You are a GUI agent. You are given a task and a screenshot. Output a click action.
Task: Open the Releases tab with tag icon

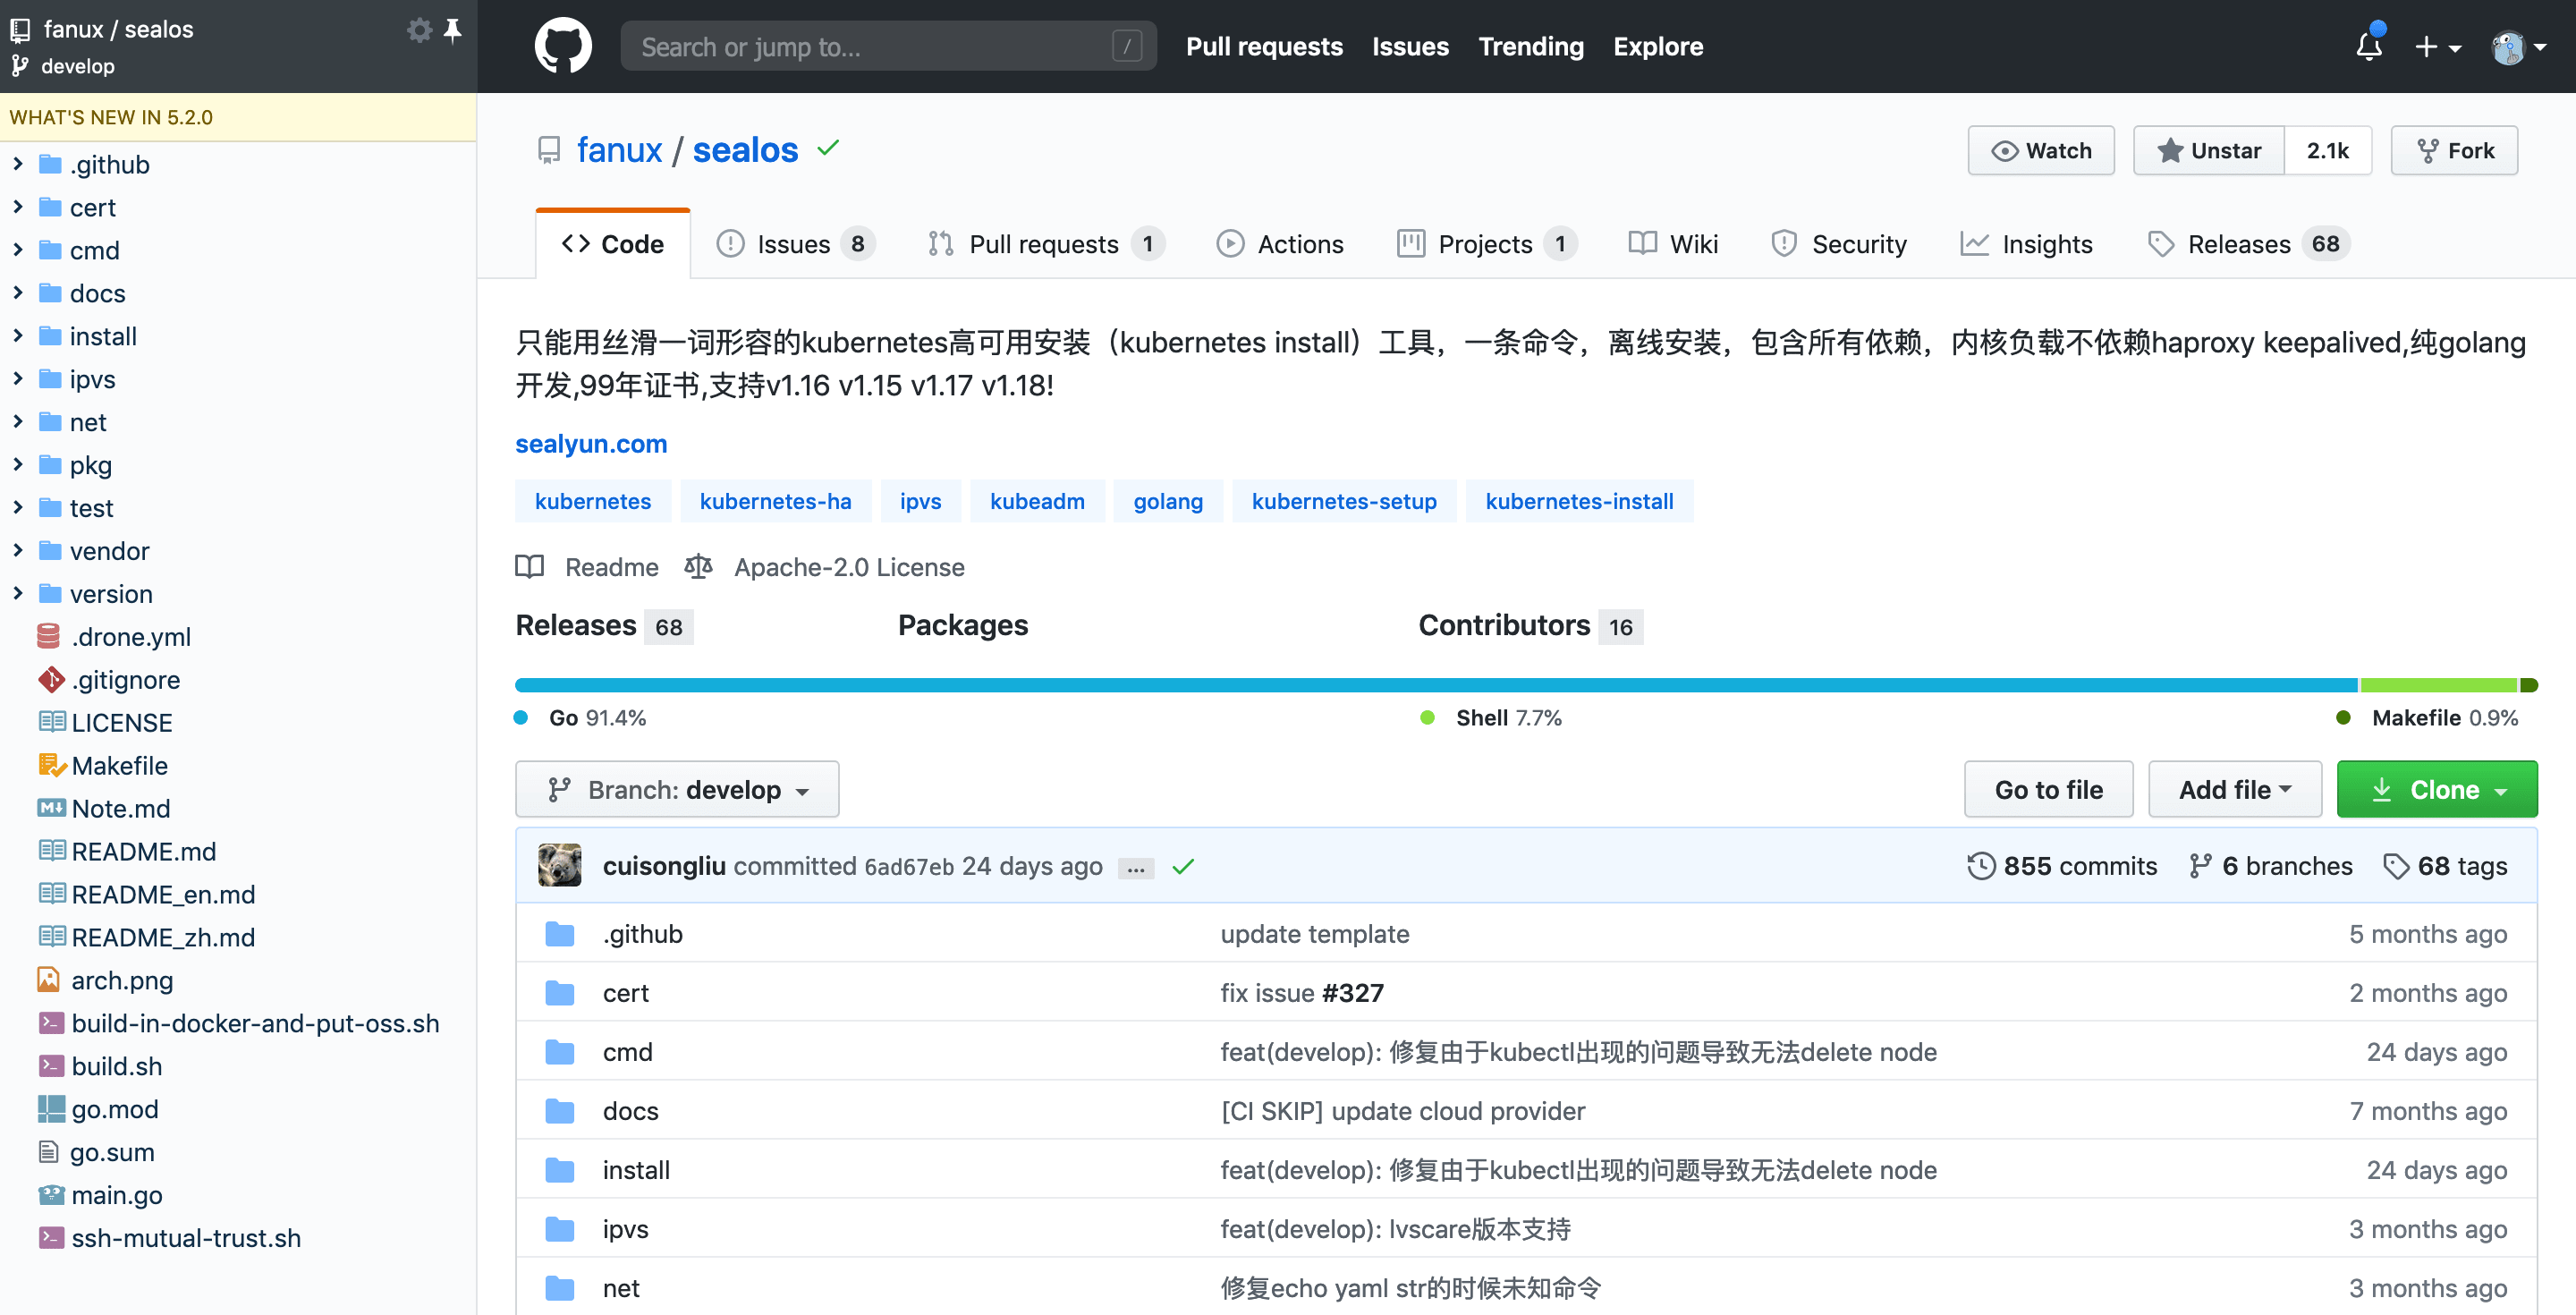(2248, 244)
